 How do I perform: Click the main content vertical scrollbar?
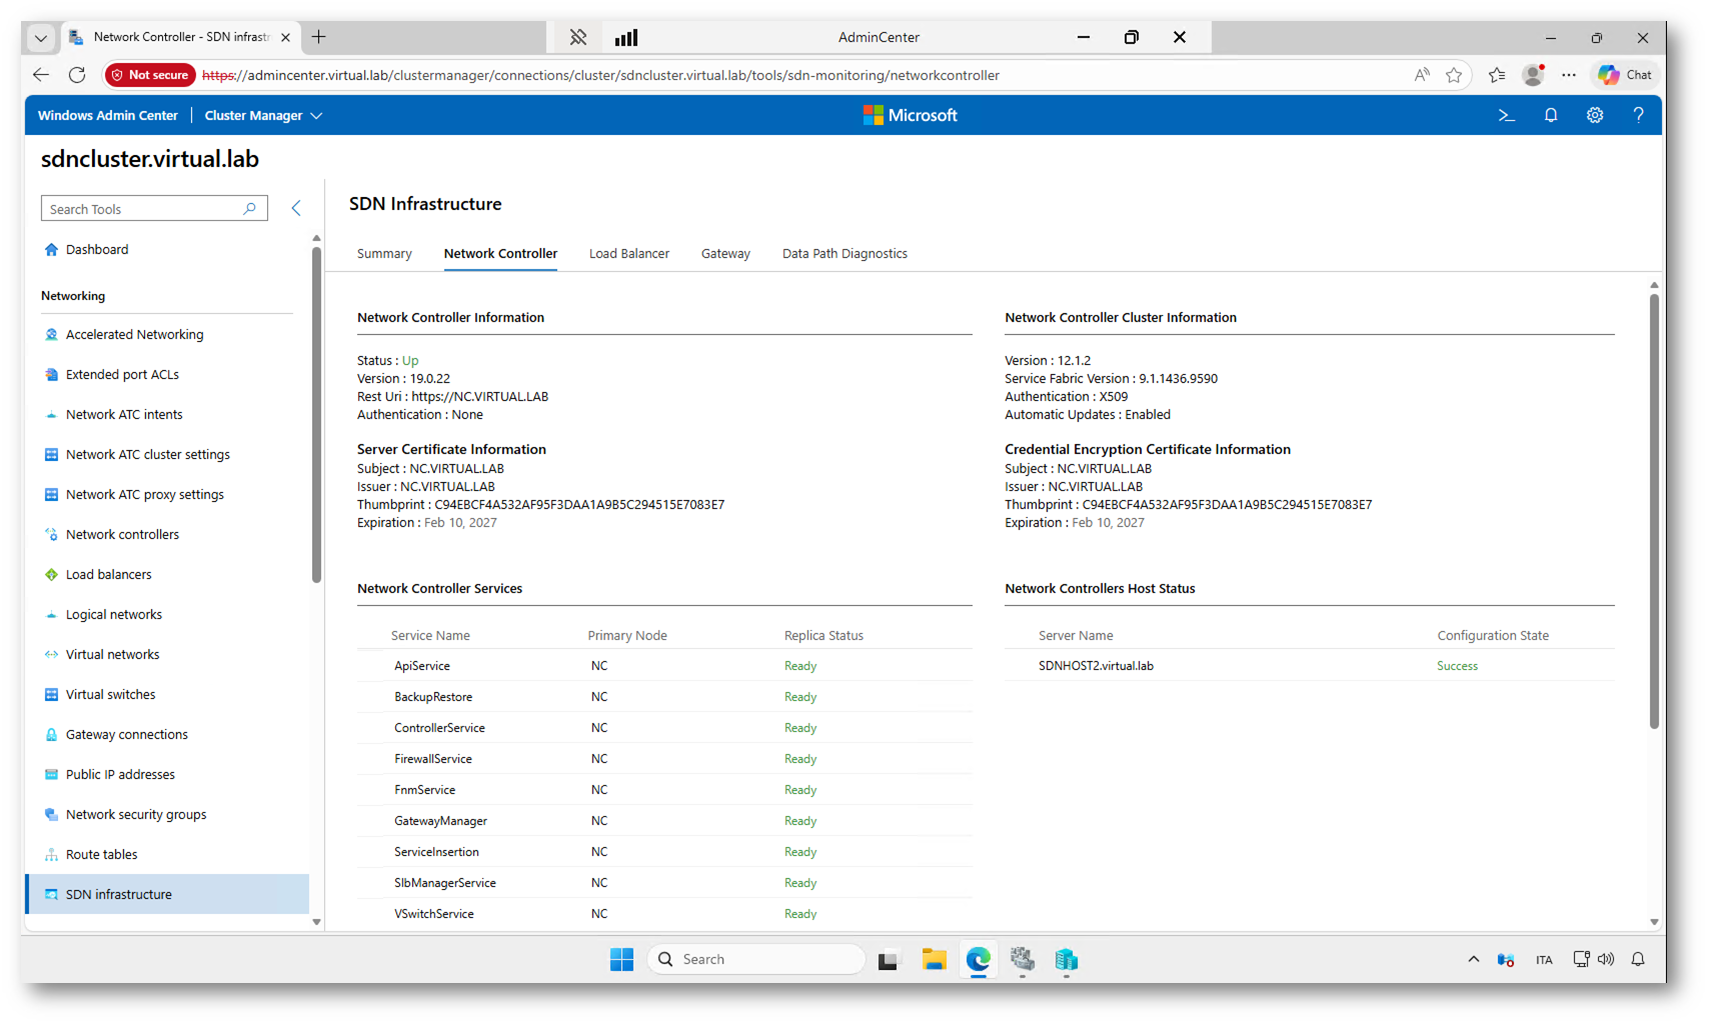coord(1653,510)
